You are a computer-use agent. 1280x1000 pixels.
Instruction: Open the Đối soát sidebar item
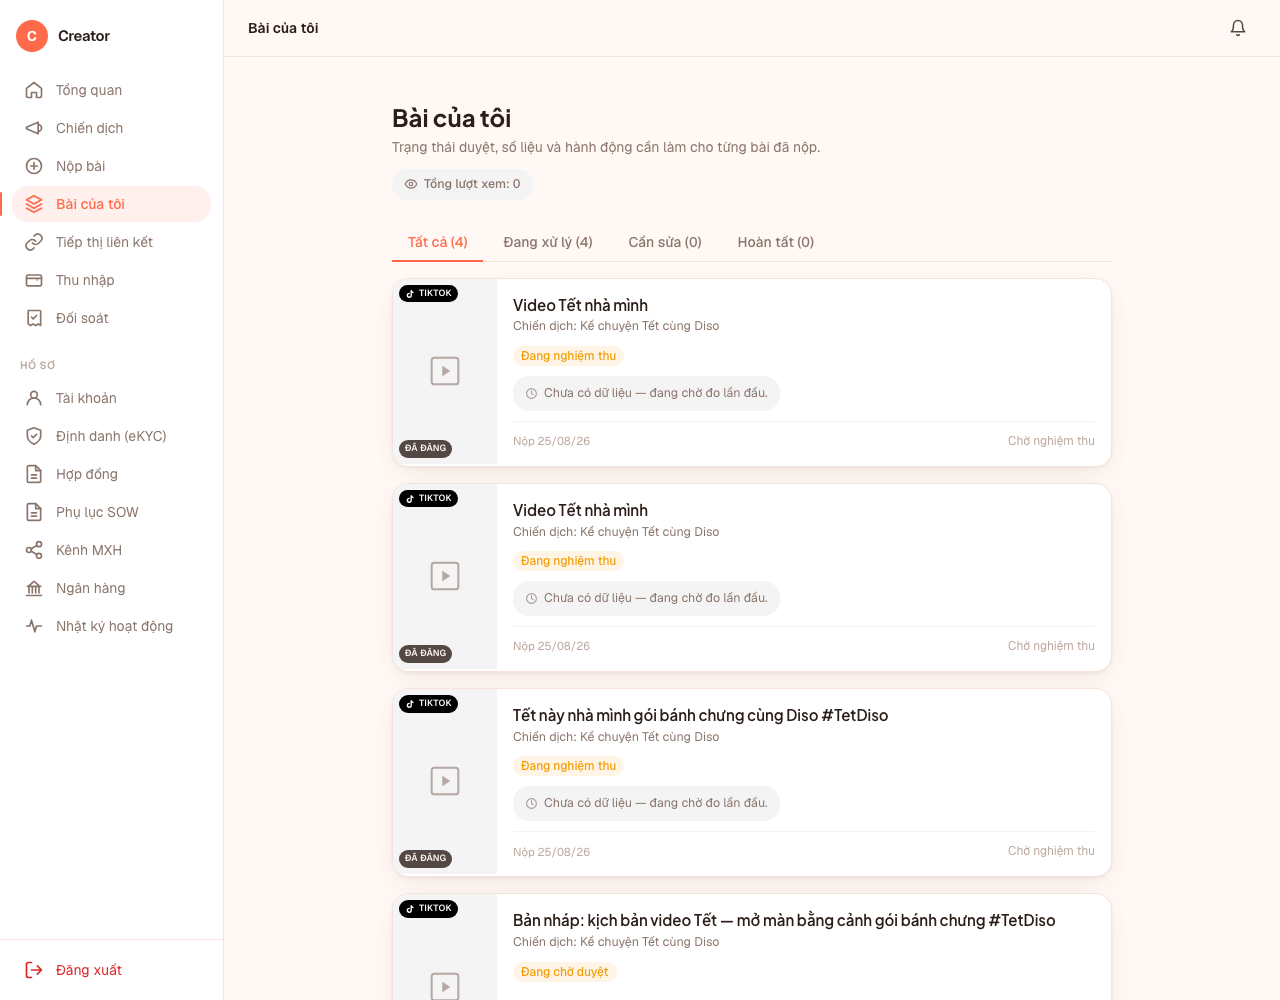tap(111, 318)
